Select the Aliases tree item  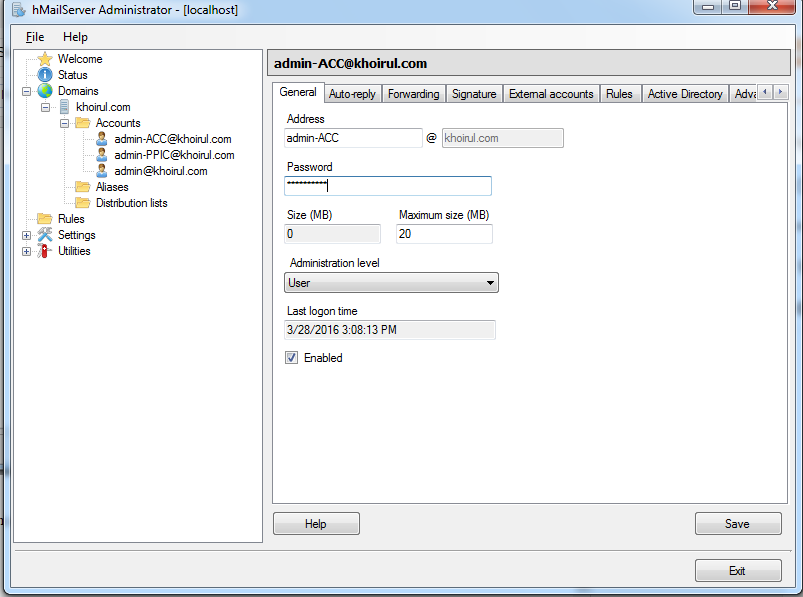112,187
